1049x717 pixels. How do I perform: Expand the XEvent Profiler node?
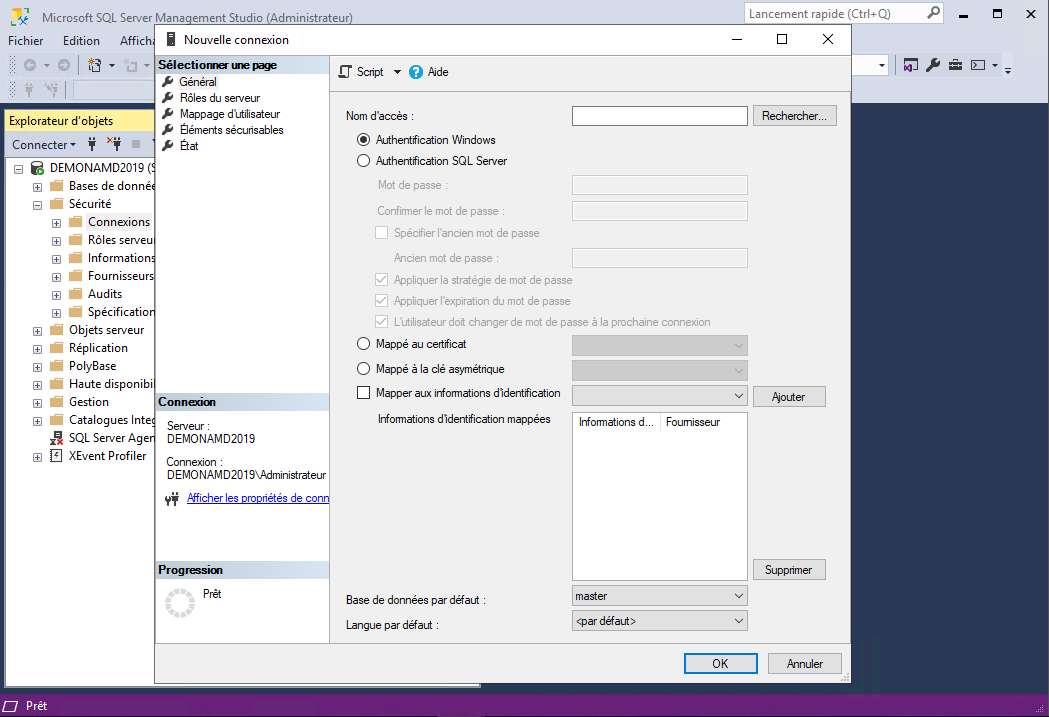(37, 457)
